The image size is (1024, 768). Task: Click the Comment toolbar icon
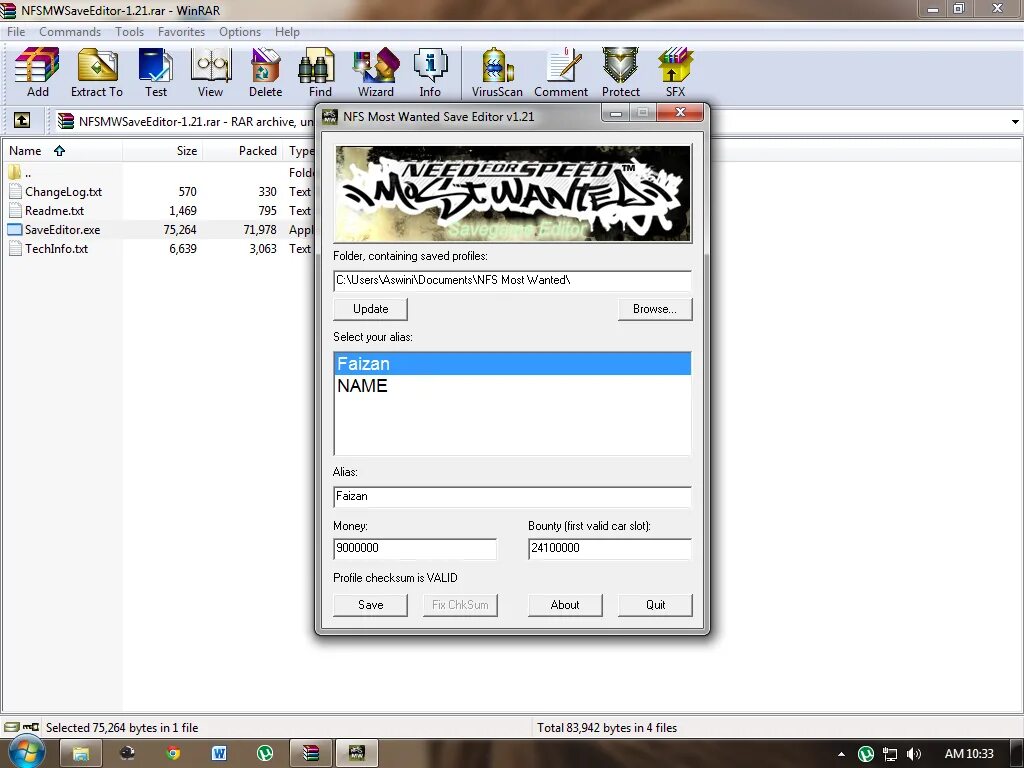561,72
